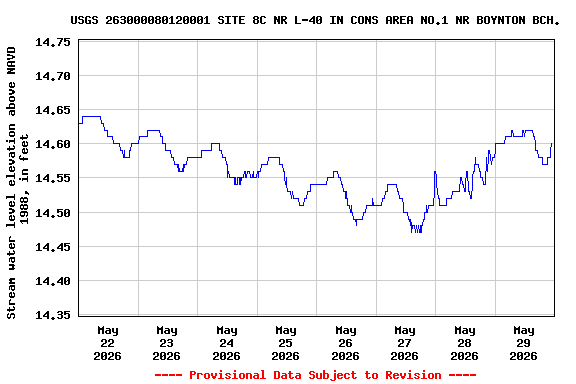Click the May 29 2026 date label

pyautogui.click(x=523, y=343)
